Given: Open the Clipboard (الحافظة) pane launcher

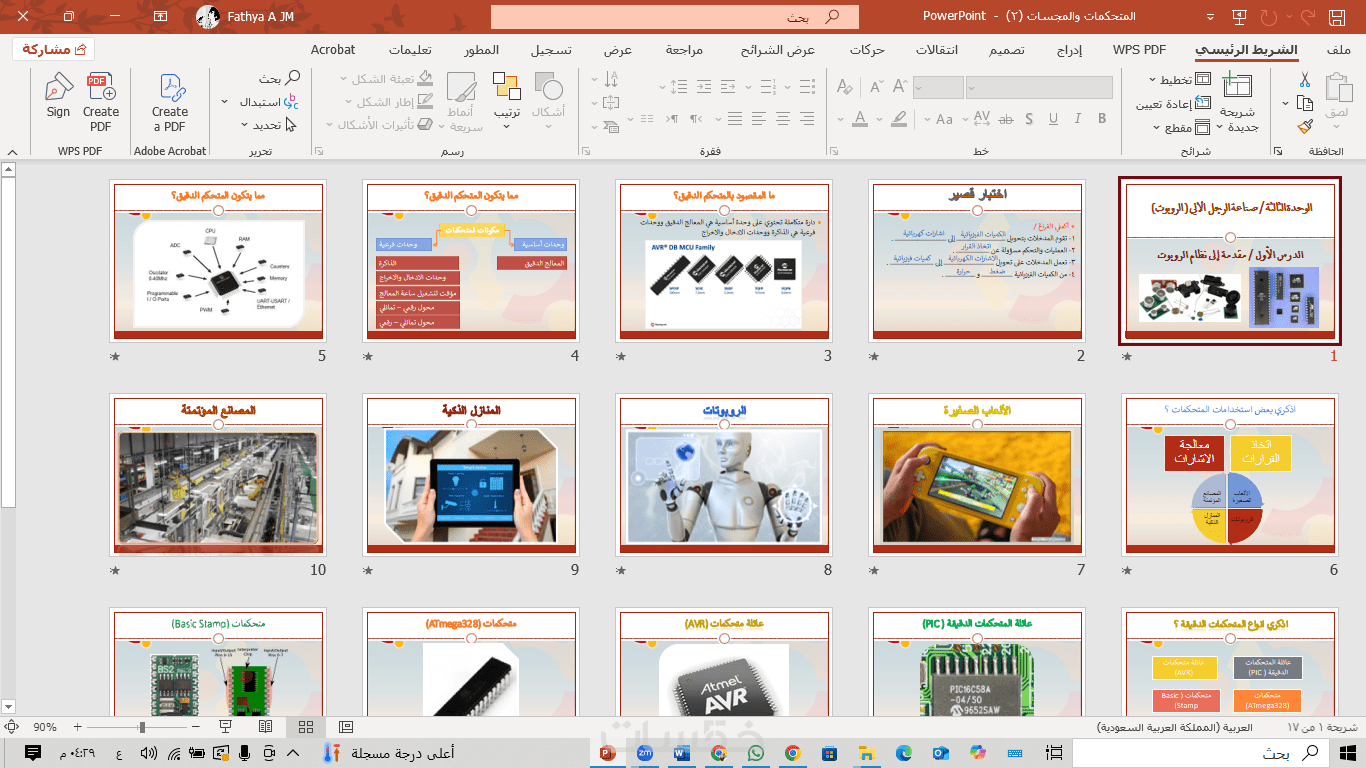Looking at the screenshot, I should [x=1278, y=152].
